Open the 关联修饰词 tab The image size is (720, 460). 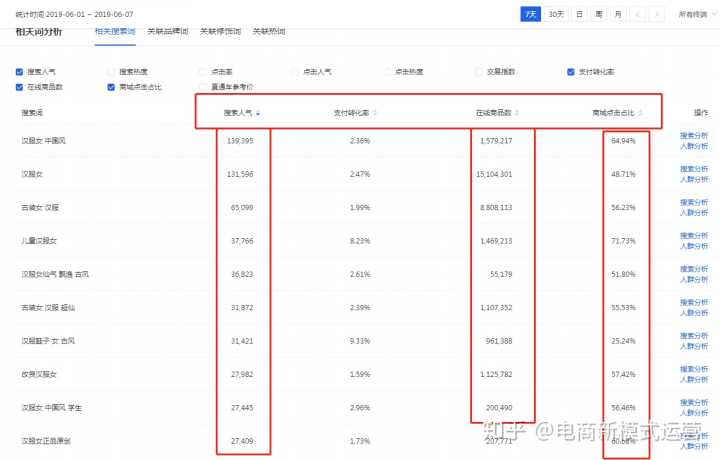click(218, 32)
